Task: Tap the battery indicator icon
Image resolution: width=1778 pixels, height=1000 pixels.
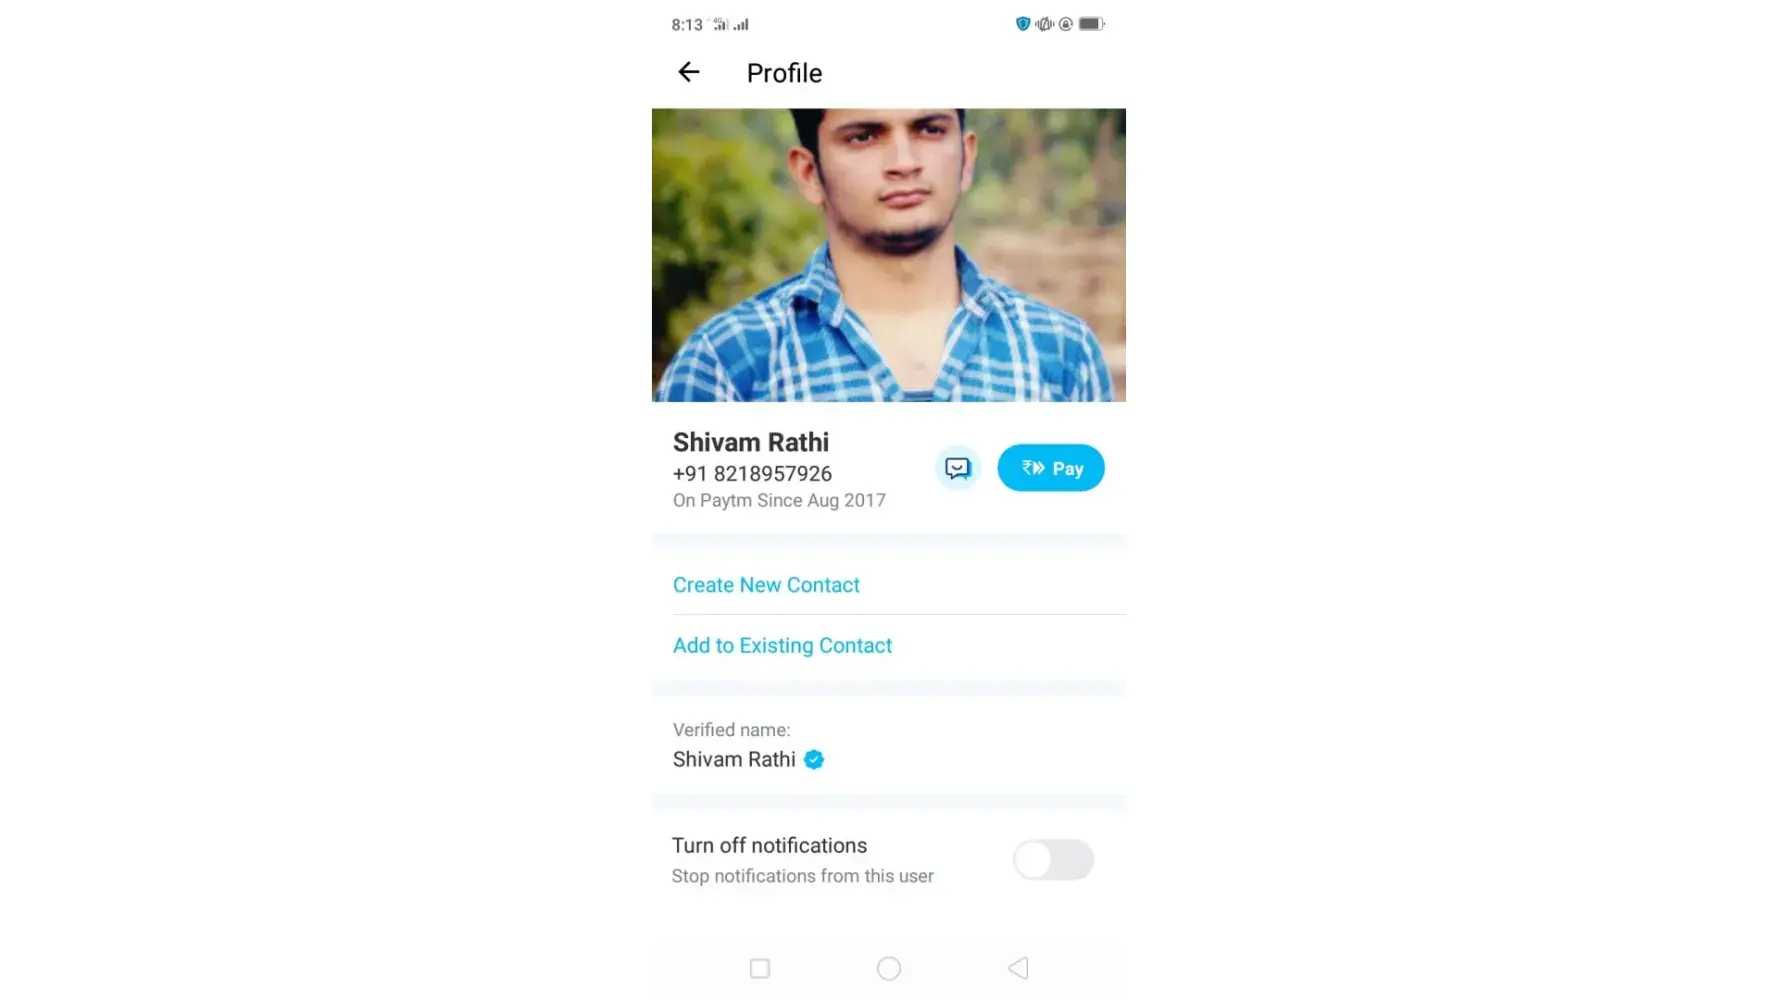Action: coord(1091,24)
